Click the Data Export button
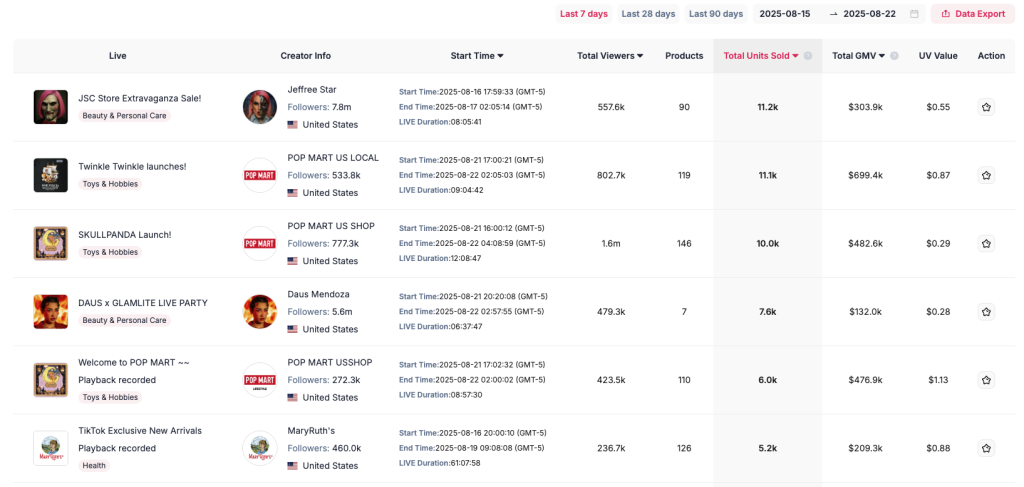This screenshot has width=1024, height=487. pos(972,14)
